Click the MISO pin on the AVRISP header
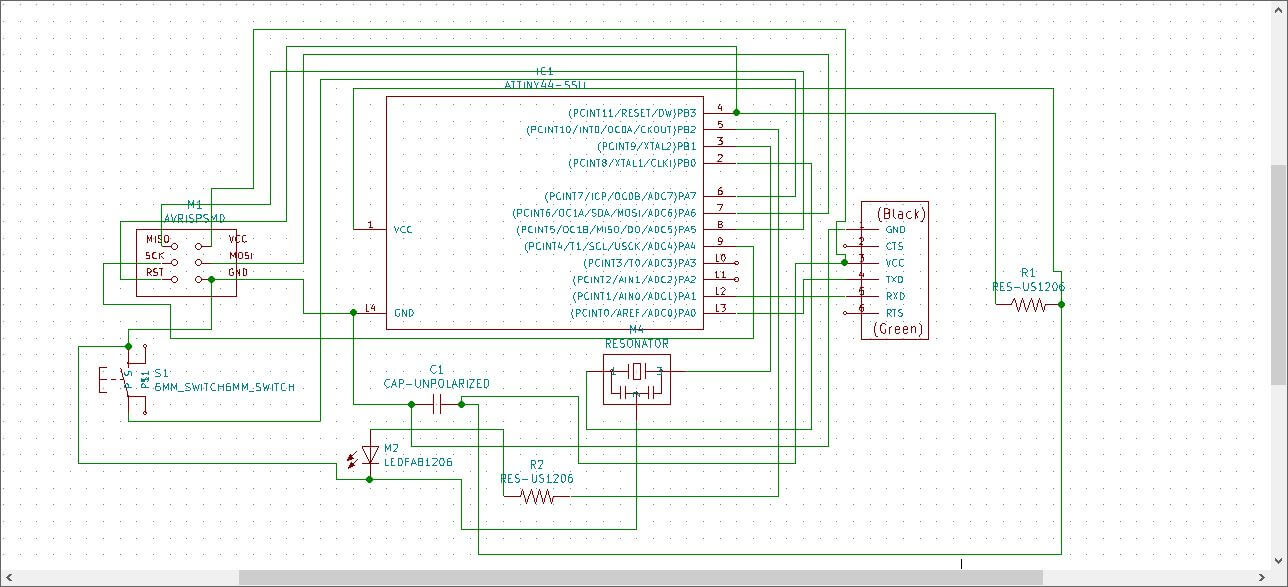The height and width of the screenshot is (587, 1288). pos(158,240)
